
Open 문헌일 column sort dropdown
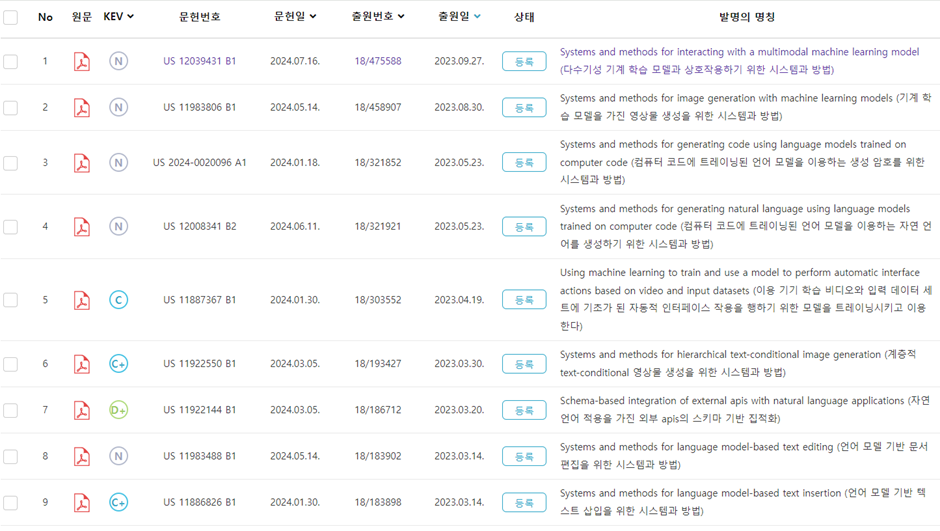point(312,17)
